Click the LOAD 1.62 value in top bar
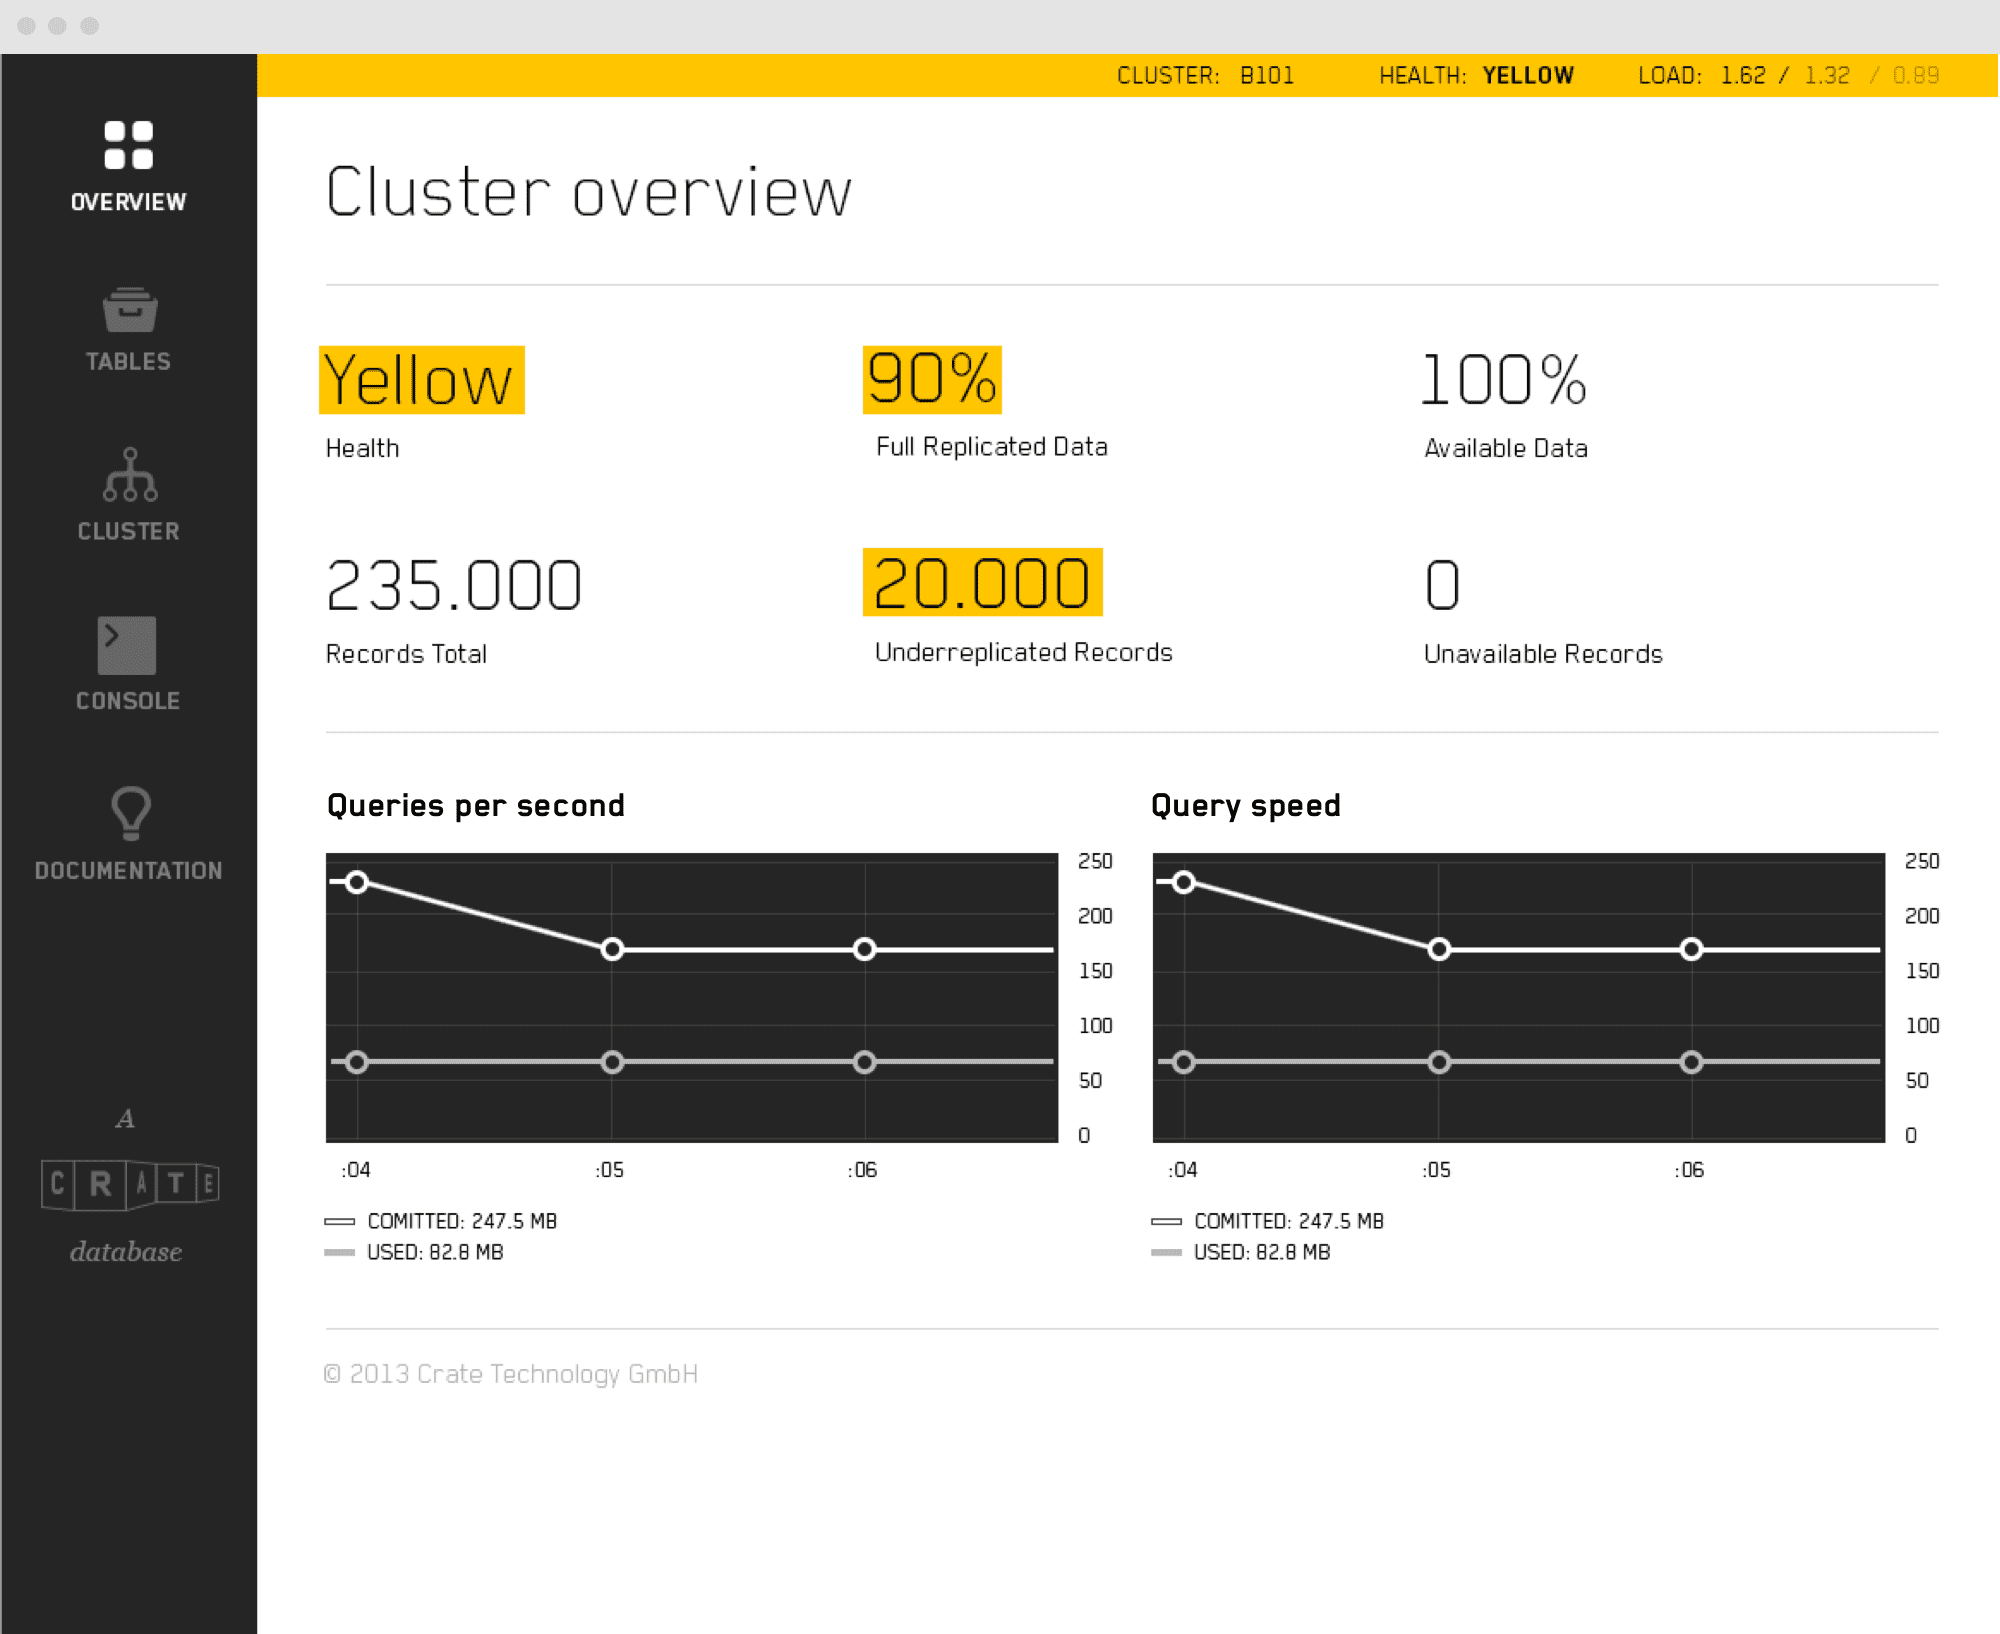2000x1634 pixels. pos(1743,76)
